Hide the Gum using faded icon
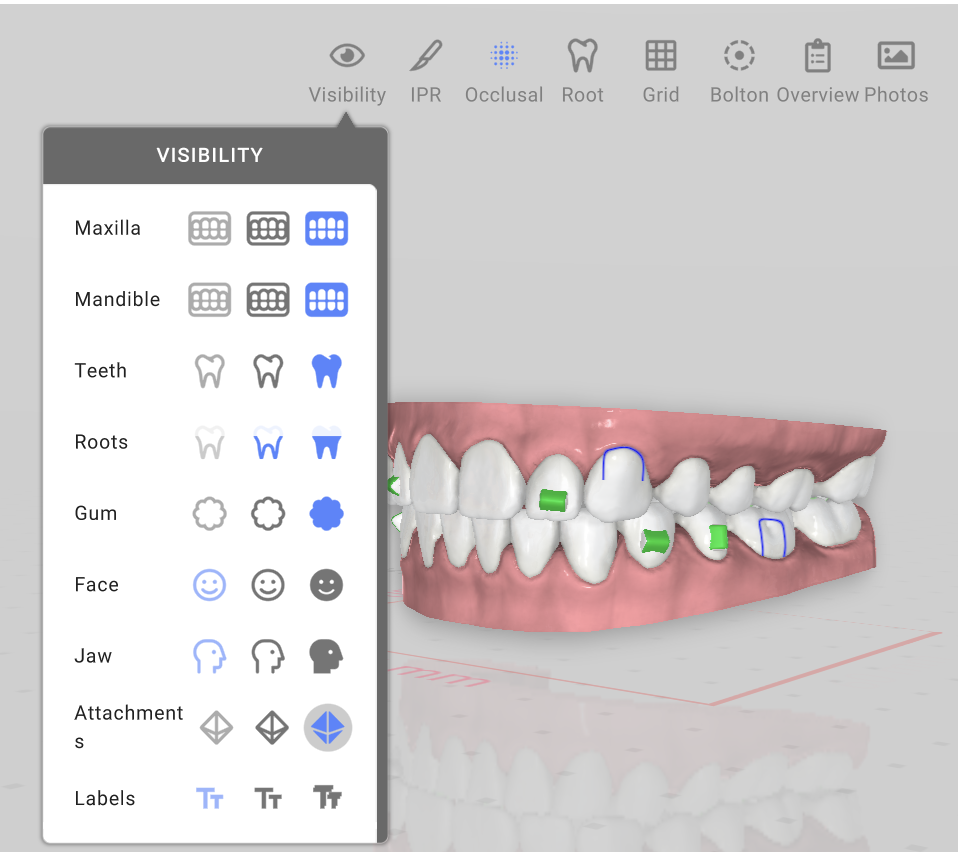958x852 pixels. (210, 514)
